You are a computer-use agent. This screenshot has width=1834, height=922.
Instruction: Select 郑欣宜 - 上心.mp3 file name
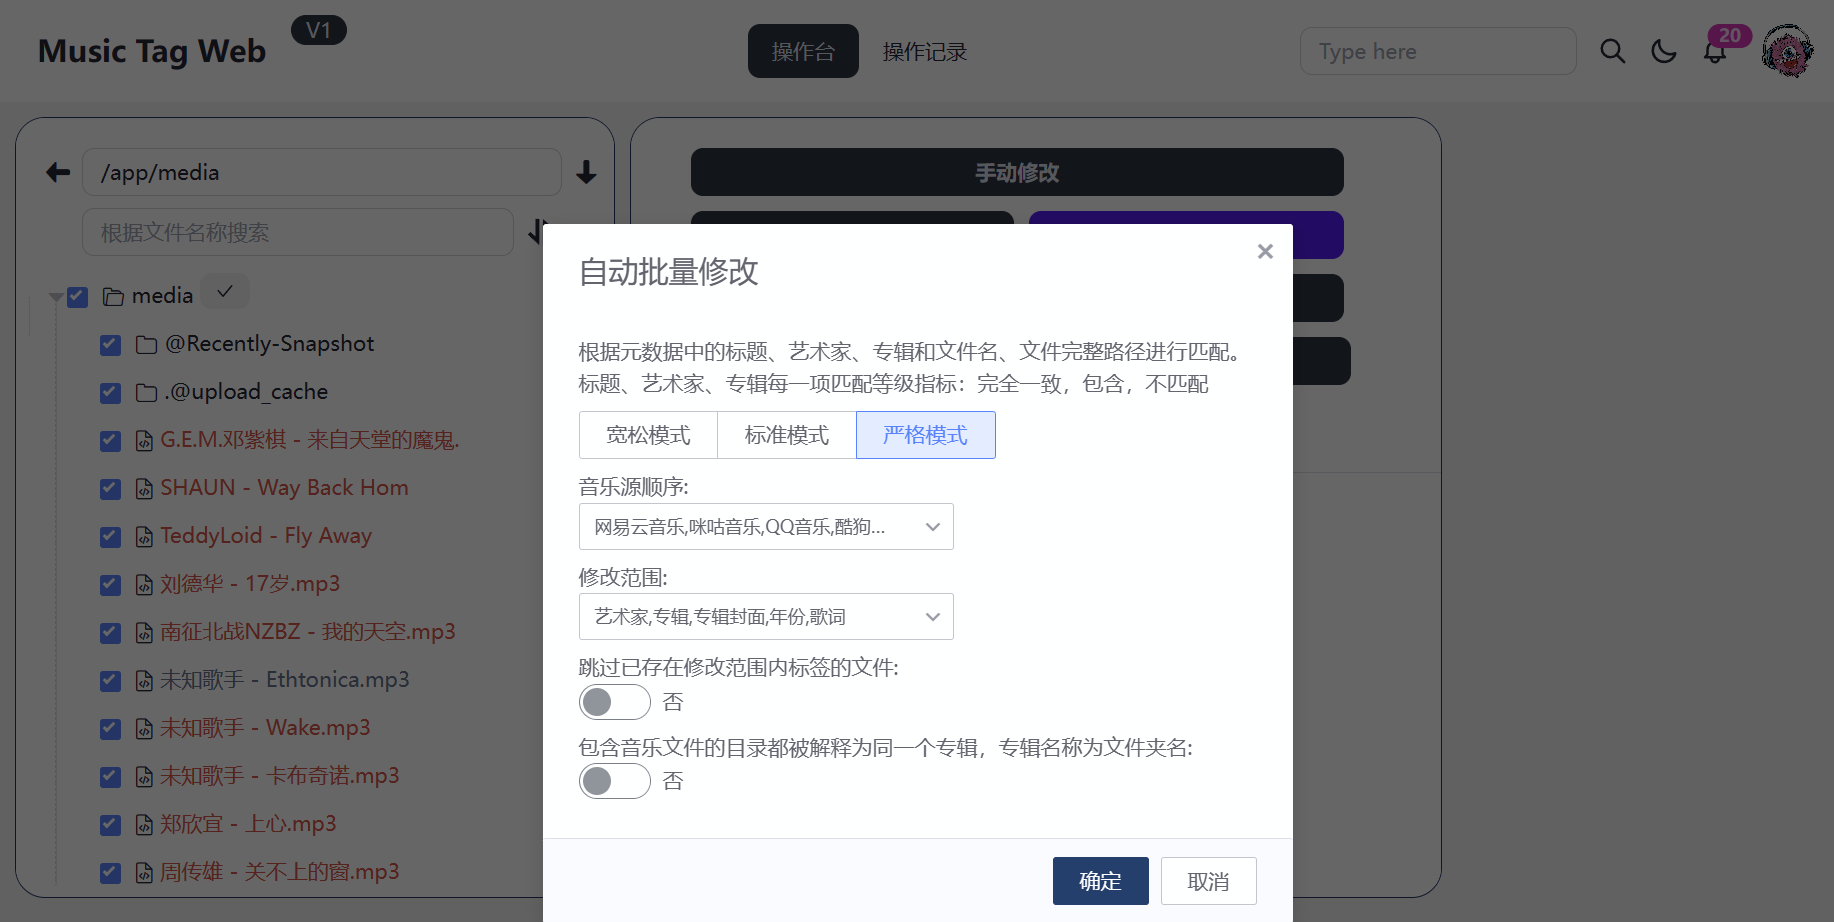pos(248,824)
